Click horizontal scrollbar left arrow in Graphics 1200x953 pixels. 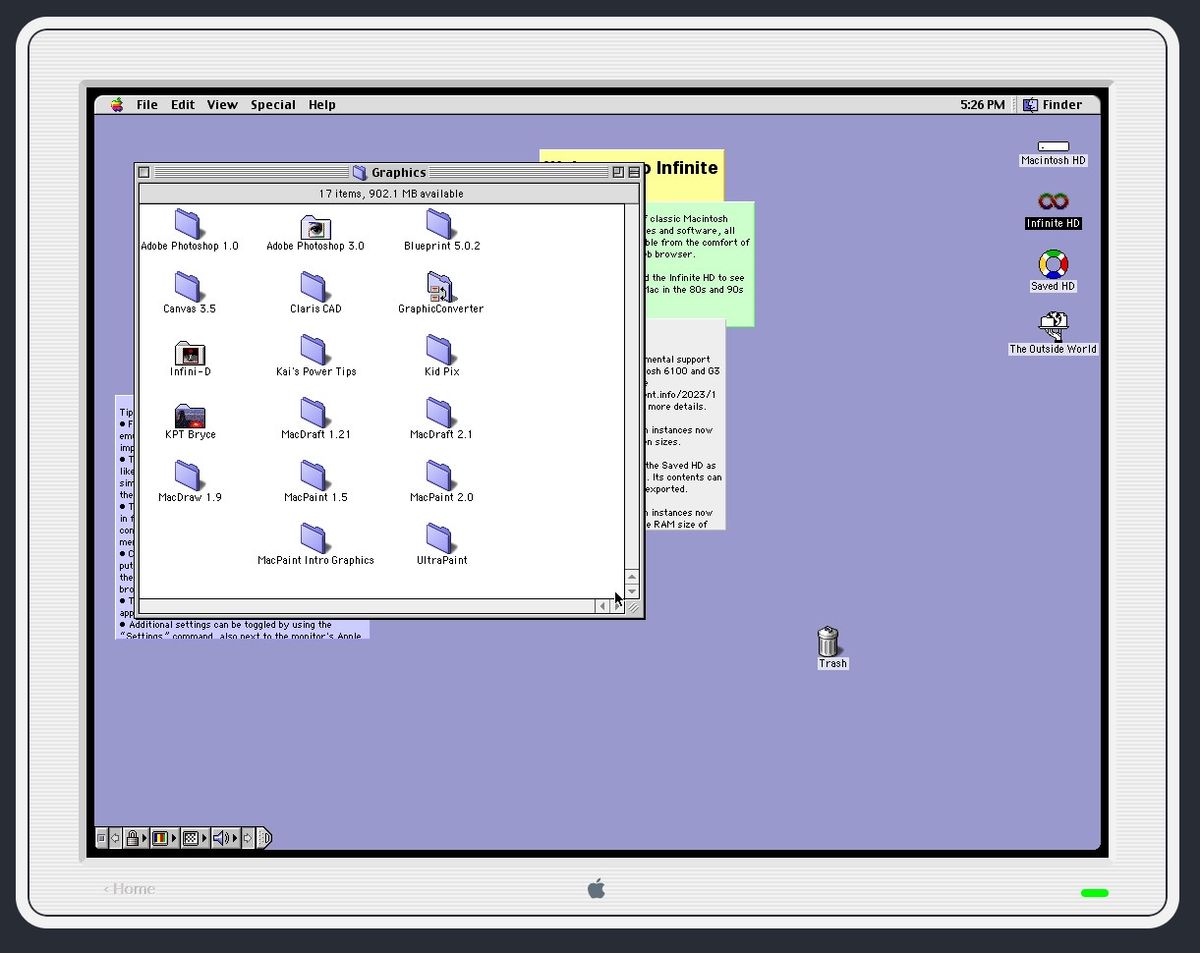pyautogui.click(x=603, y=606)
